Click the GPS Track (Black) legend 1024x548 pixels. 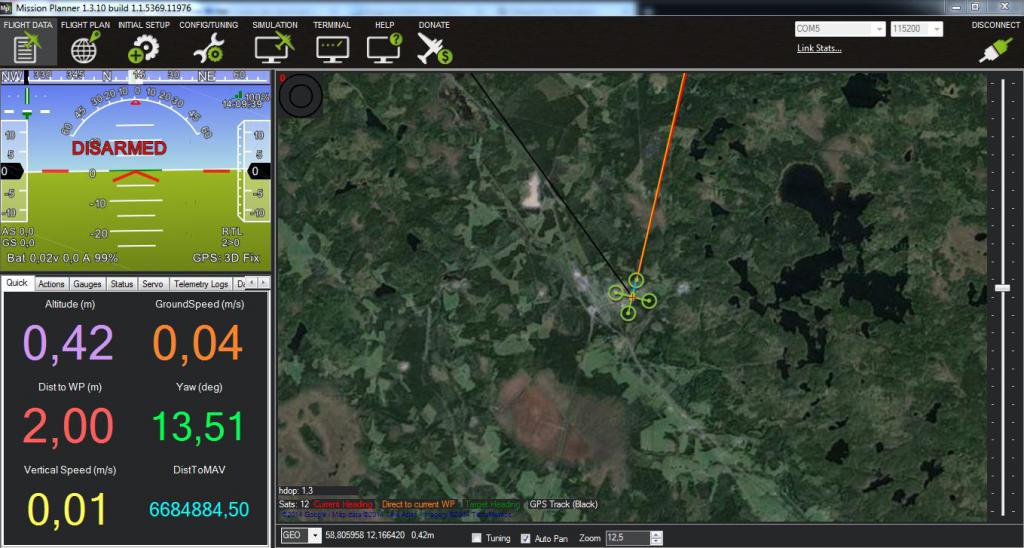(563, 504)
